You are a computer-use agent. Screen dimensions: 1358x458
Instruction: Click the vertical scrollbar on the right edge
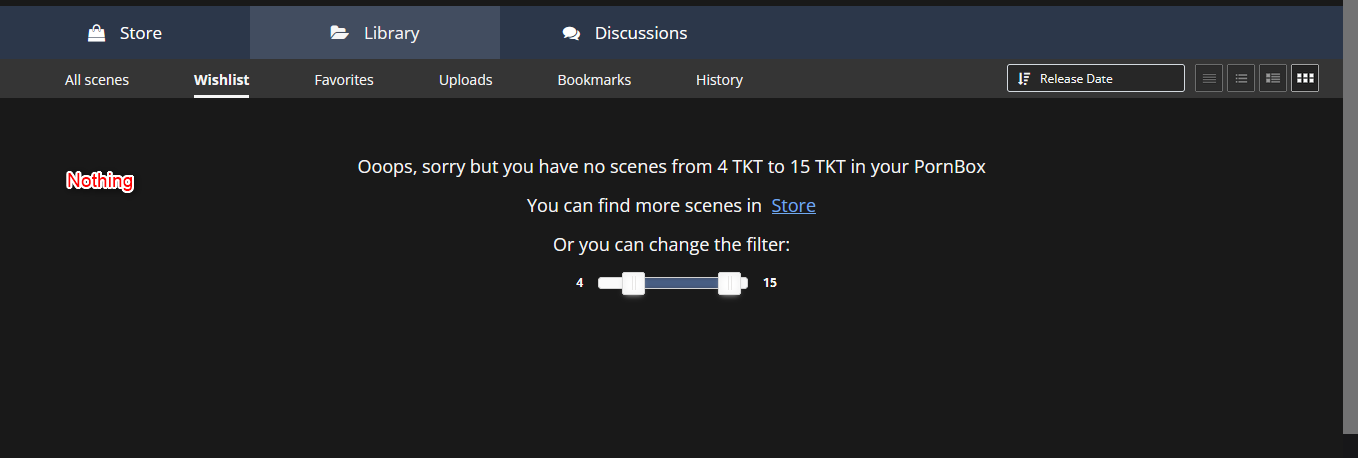pyautogui.click(x=1350, y=220)
